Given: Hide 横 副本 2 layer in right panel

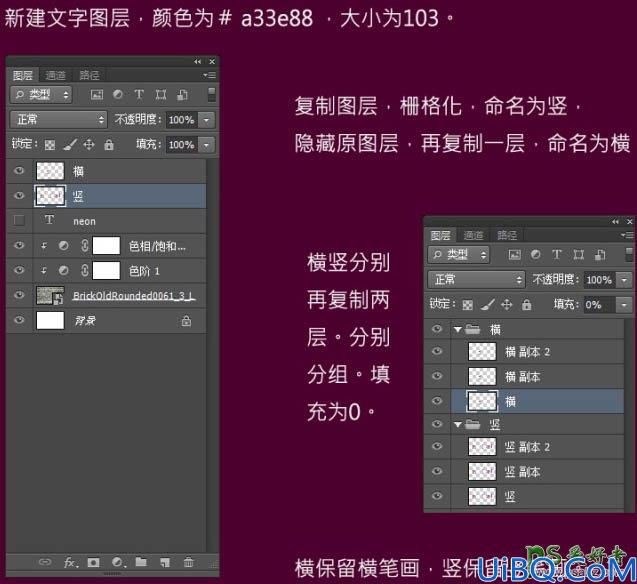Looking at the screenshot, I should pos(437,350).
